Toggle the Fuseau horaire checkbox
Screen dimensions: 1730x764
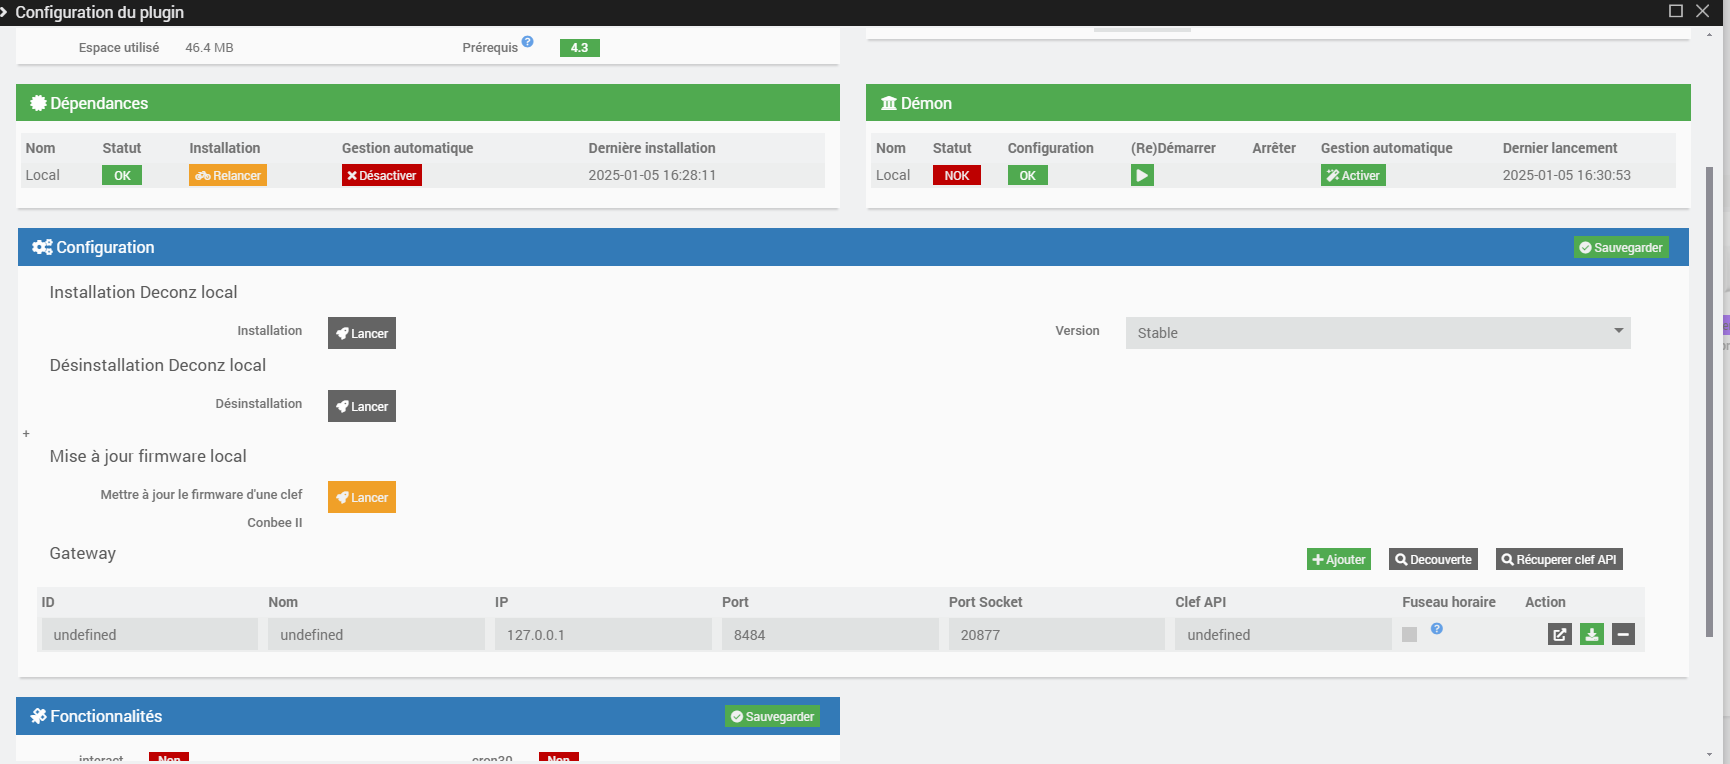click(x=1410, y=634)
